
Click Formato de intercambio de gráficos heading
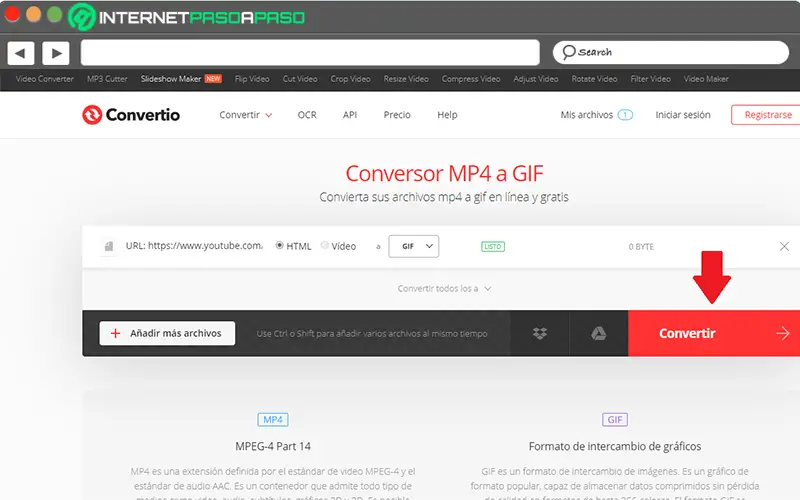tap(615, 446)
